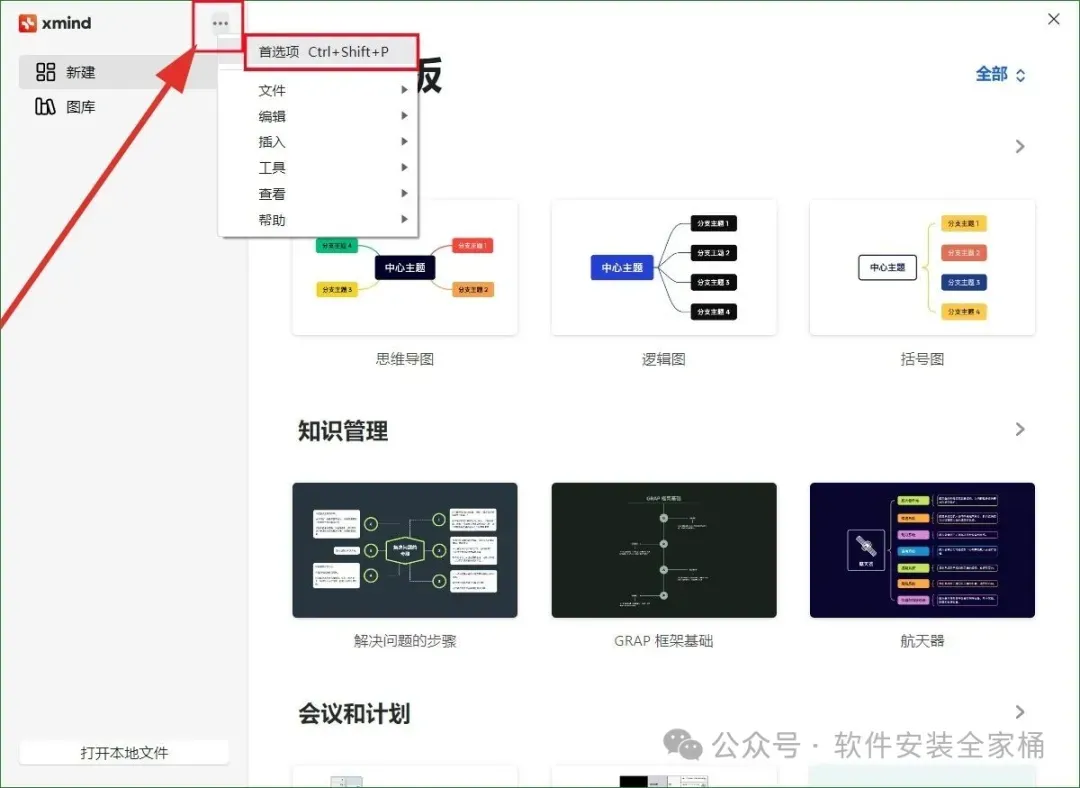Image resolution: width=1080 pixels, height=788 pixels.
Task: Click the 会议和计划 section heading
Action: pos(354,714)
